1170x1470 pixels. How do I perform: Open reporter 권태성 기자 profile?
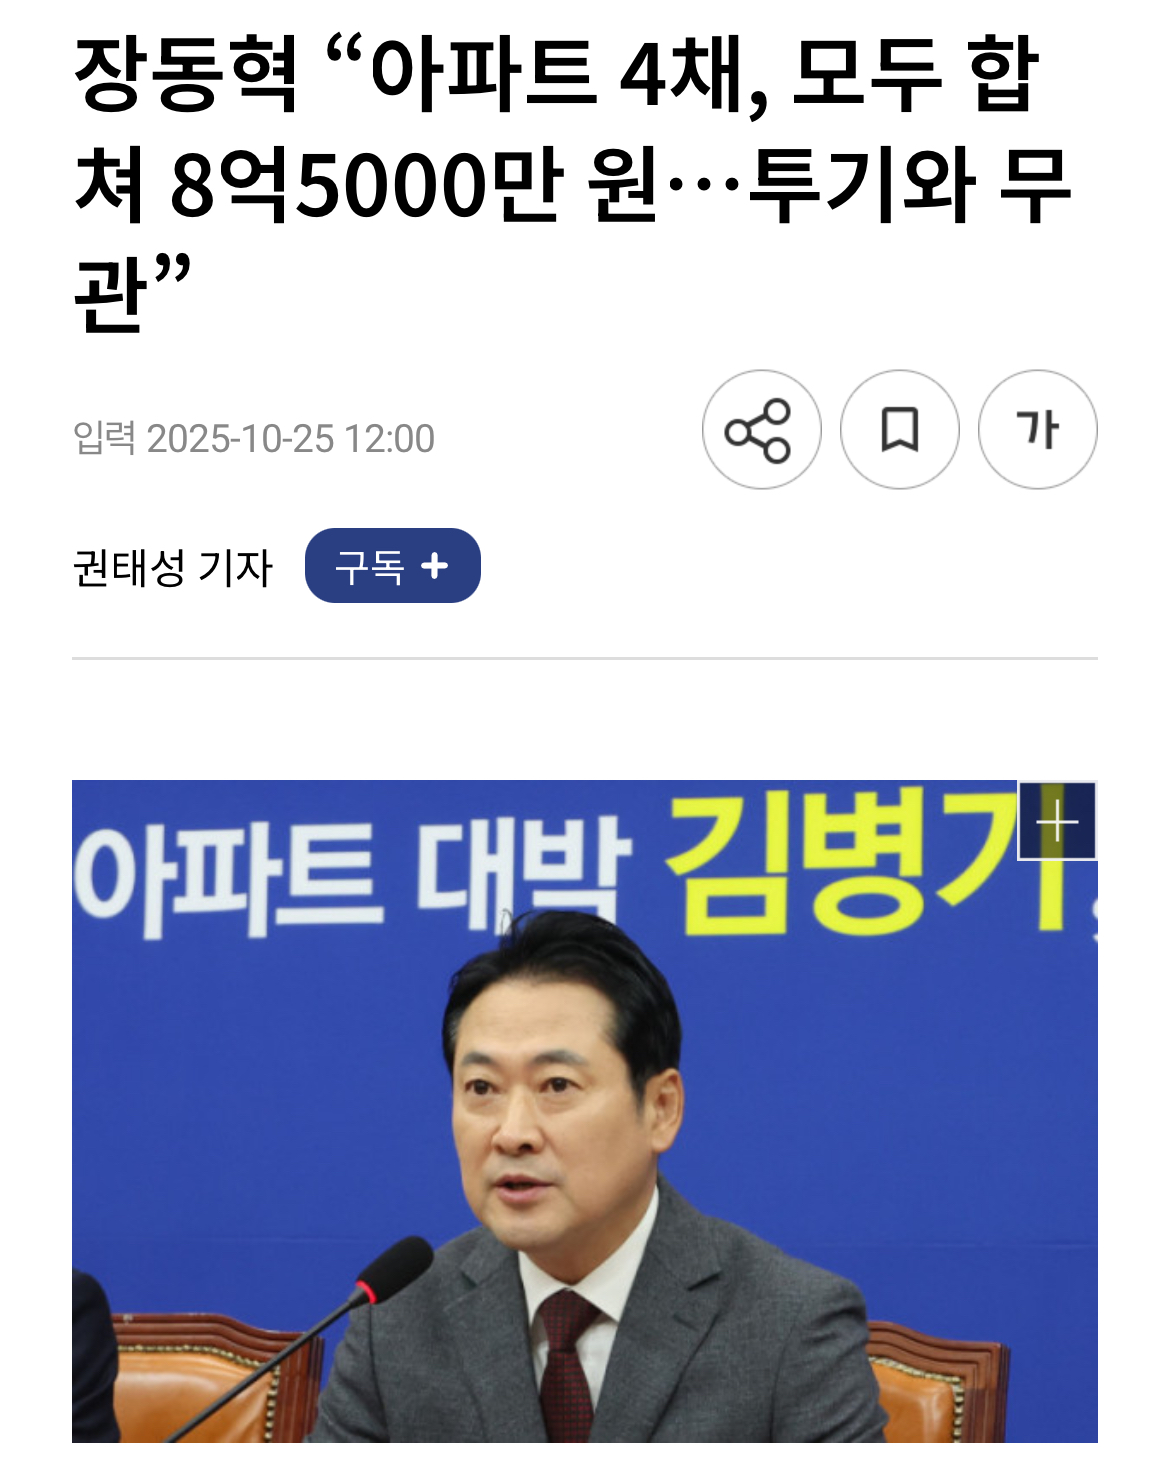pyautogui.click(x=172, y=567)
